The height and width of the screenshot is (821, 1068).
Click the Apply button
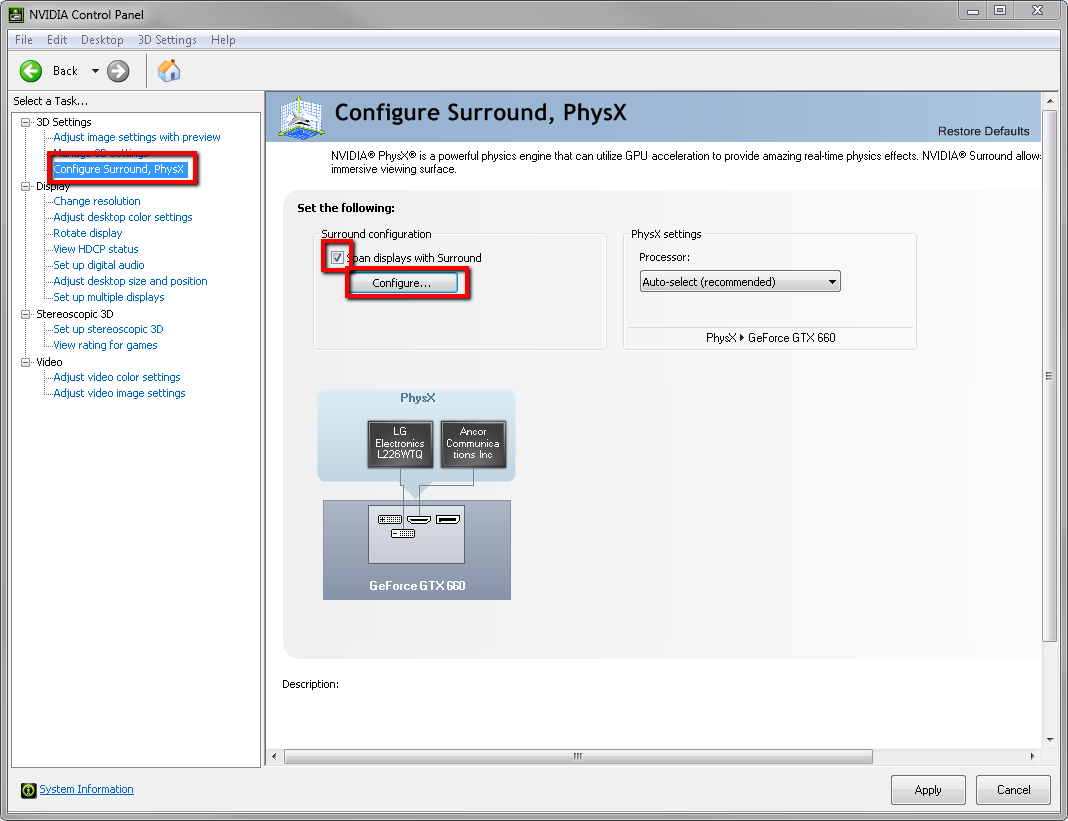click(928, 790)
